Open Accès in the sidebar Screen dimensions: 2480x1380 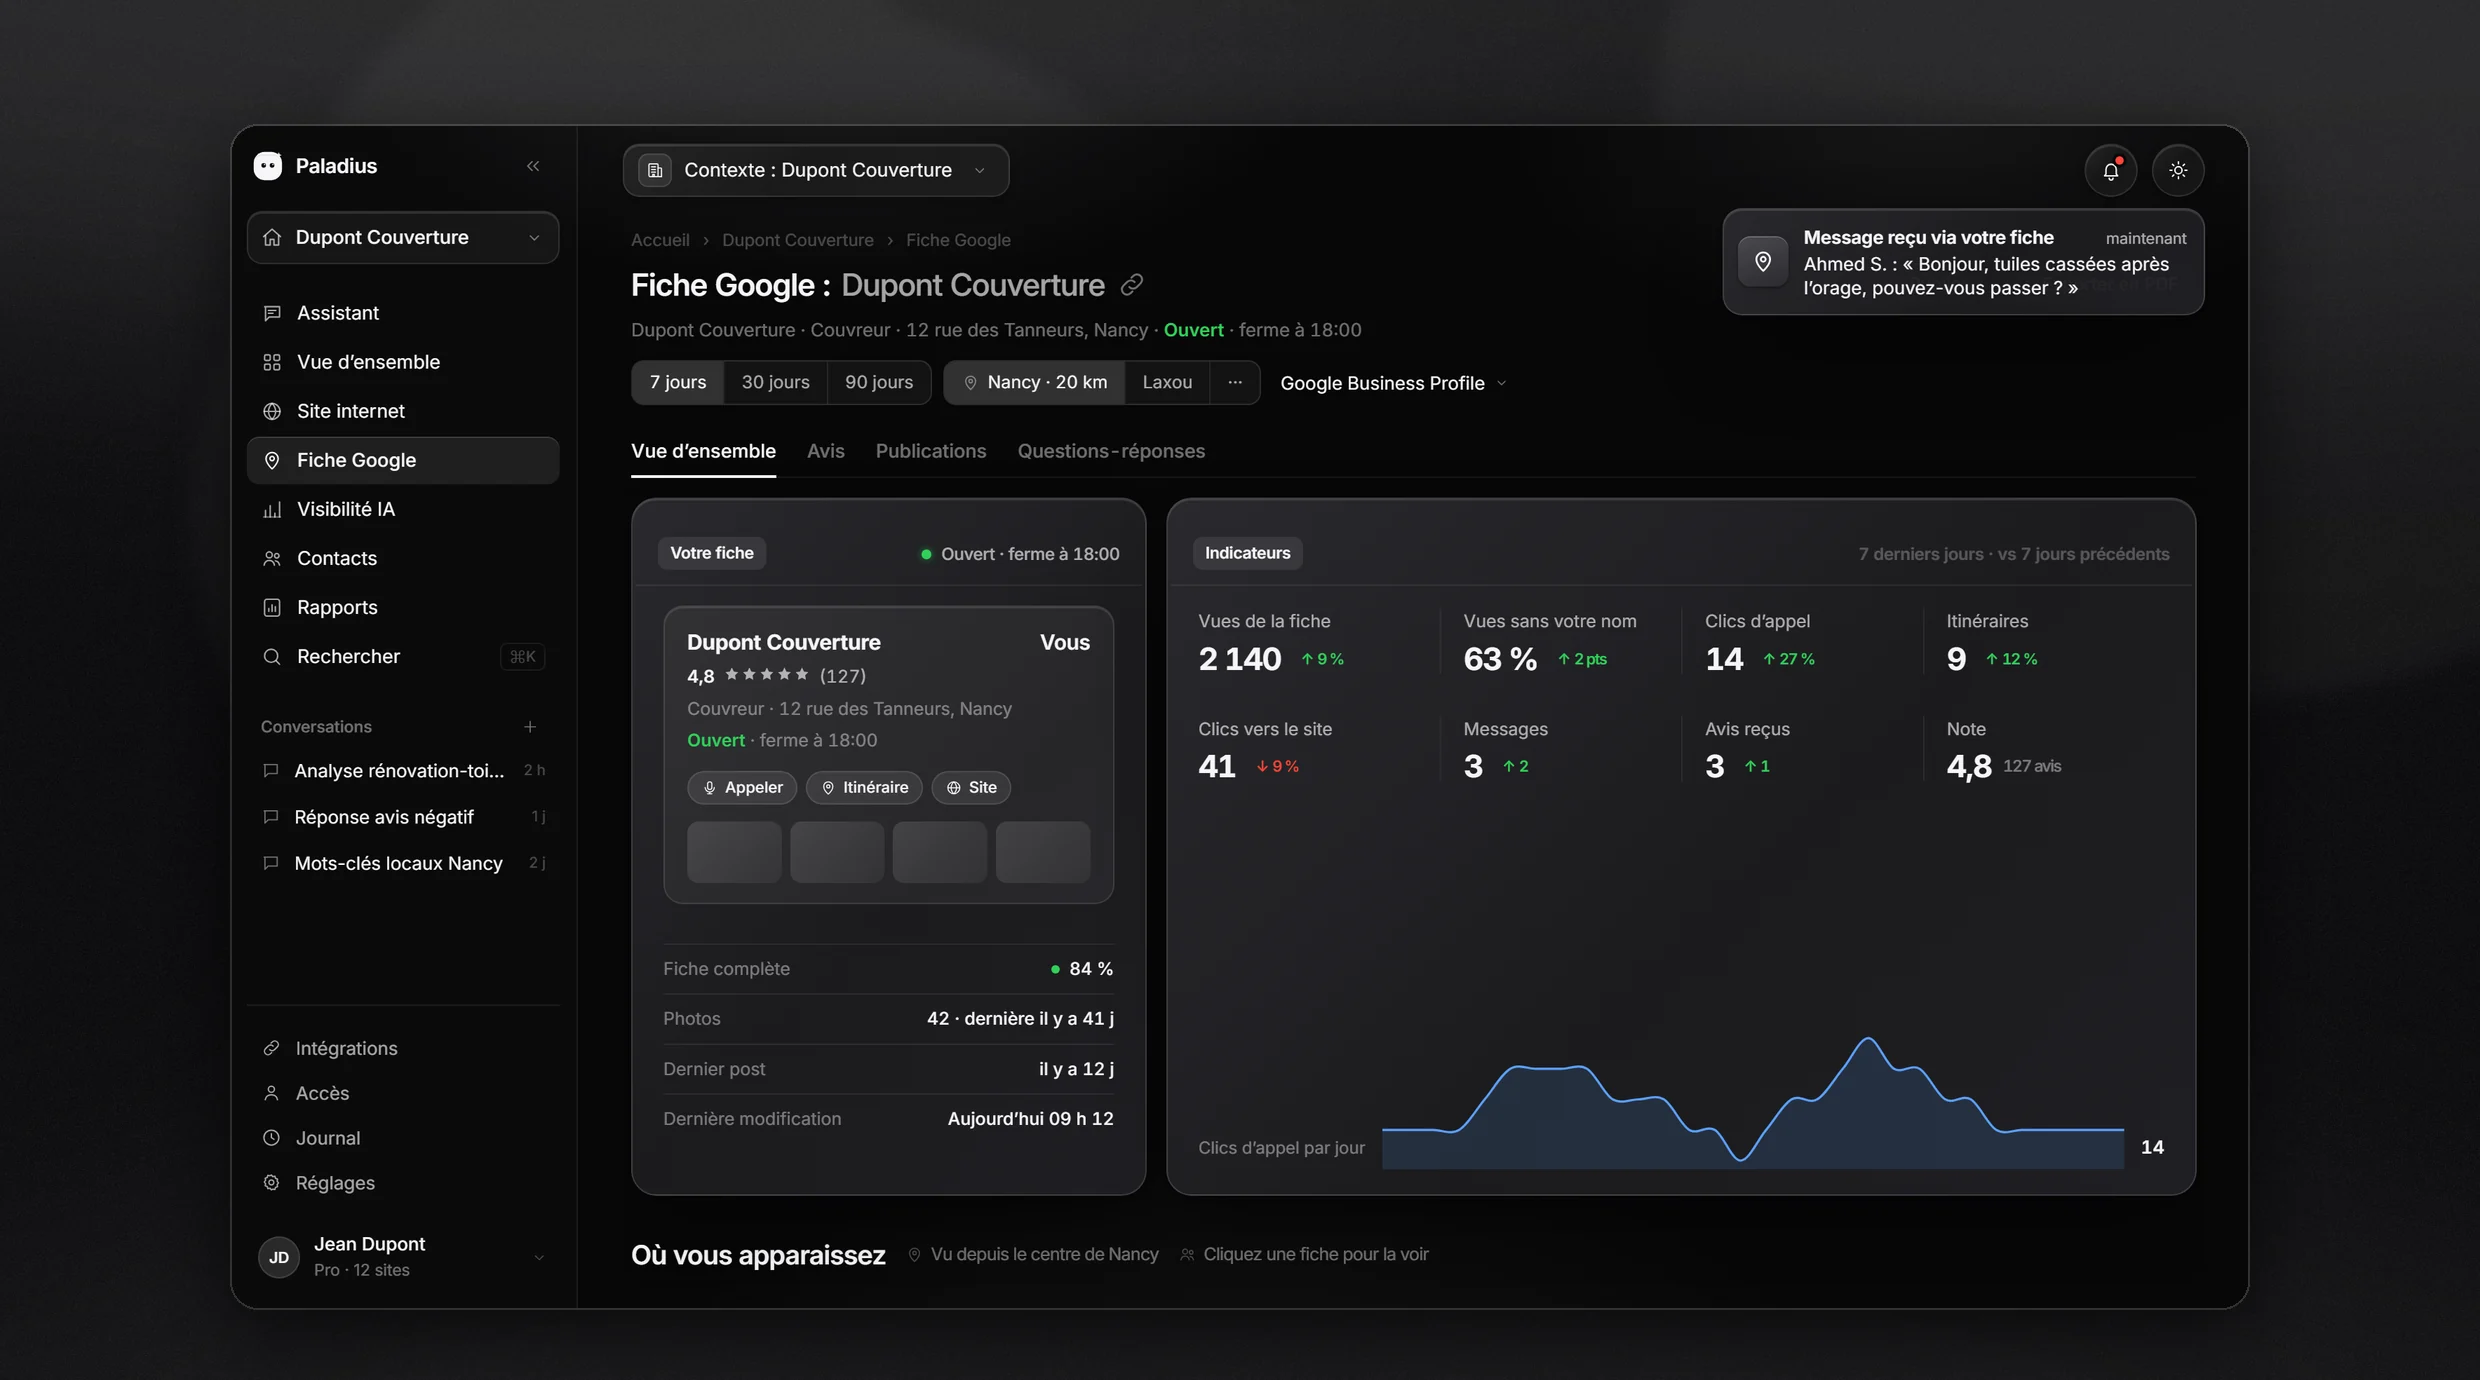[403, 1093]
